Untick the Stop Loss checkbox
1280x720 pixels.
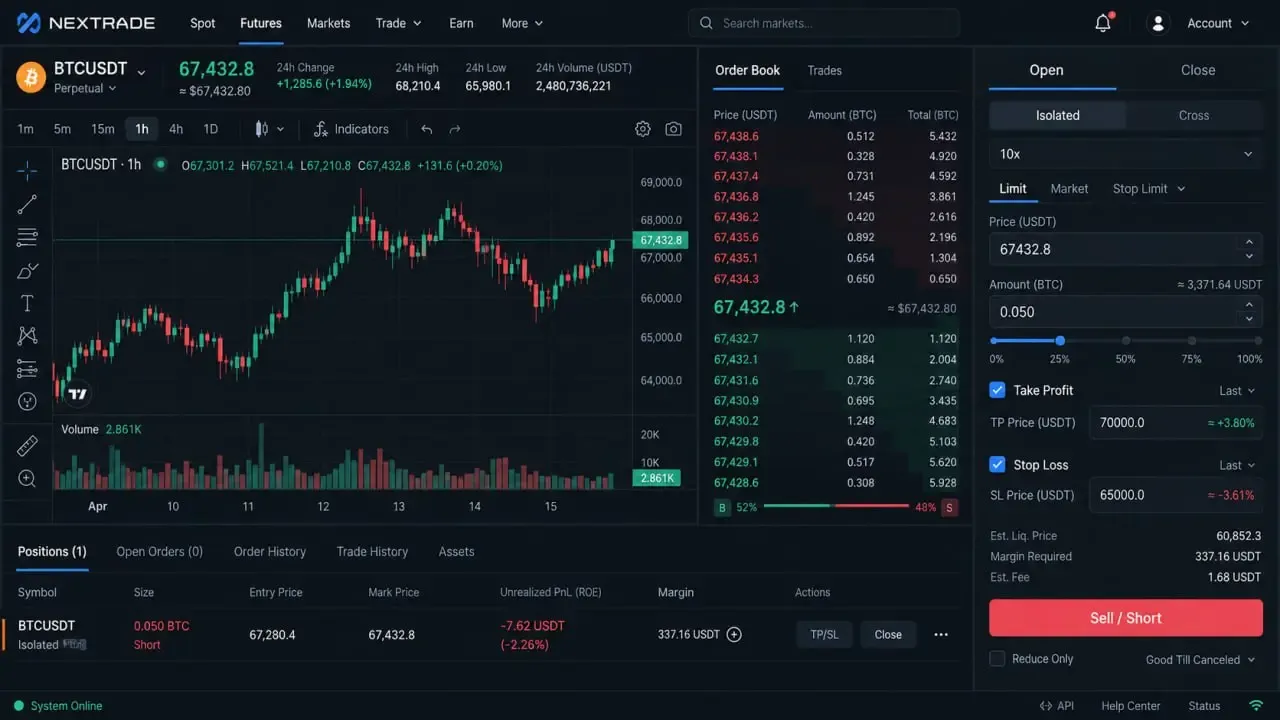[997, 465]
